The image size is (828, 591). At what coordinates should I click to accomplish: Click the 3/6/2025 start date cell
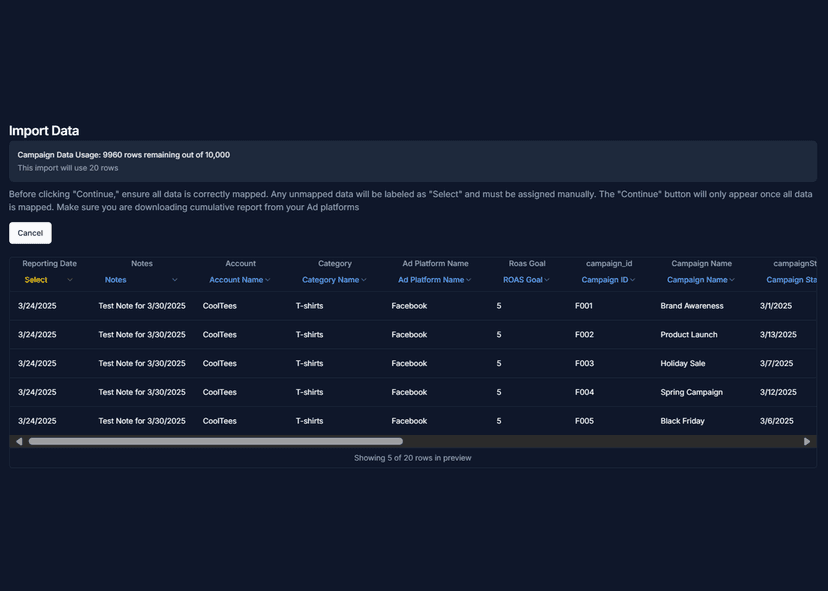pos(776,421)
